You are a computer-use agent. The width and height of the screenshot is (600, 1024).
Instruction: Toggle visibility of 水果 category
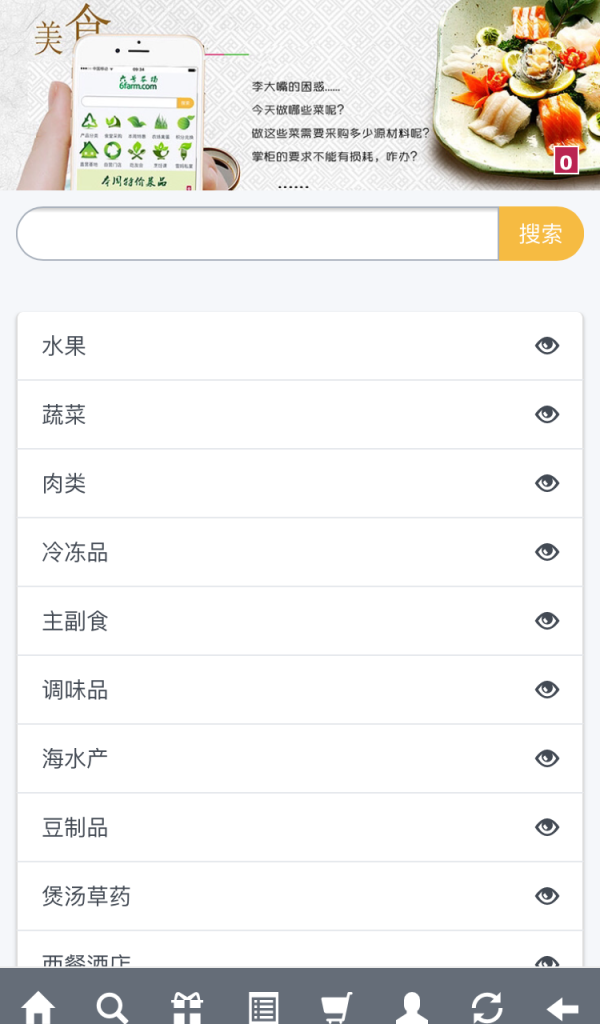(546, 344)
